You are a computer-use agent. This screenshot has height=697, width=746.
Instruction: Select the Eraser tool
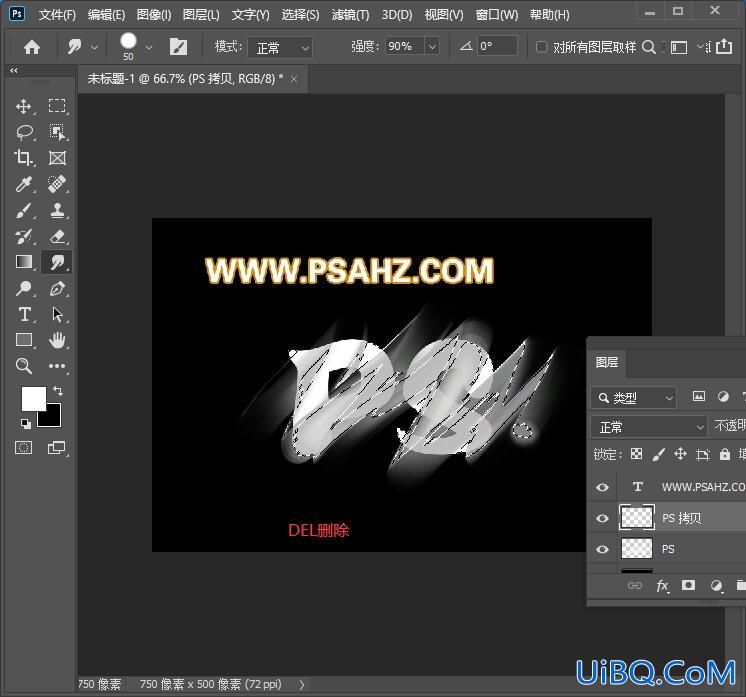[x=57, y=236]
